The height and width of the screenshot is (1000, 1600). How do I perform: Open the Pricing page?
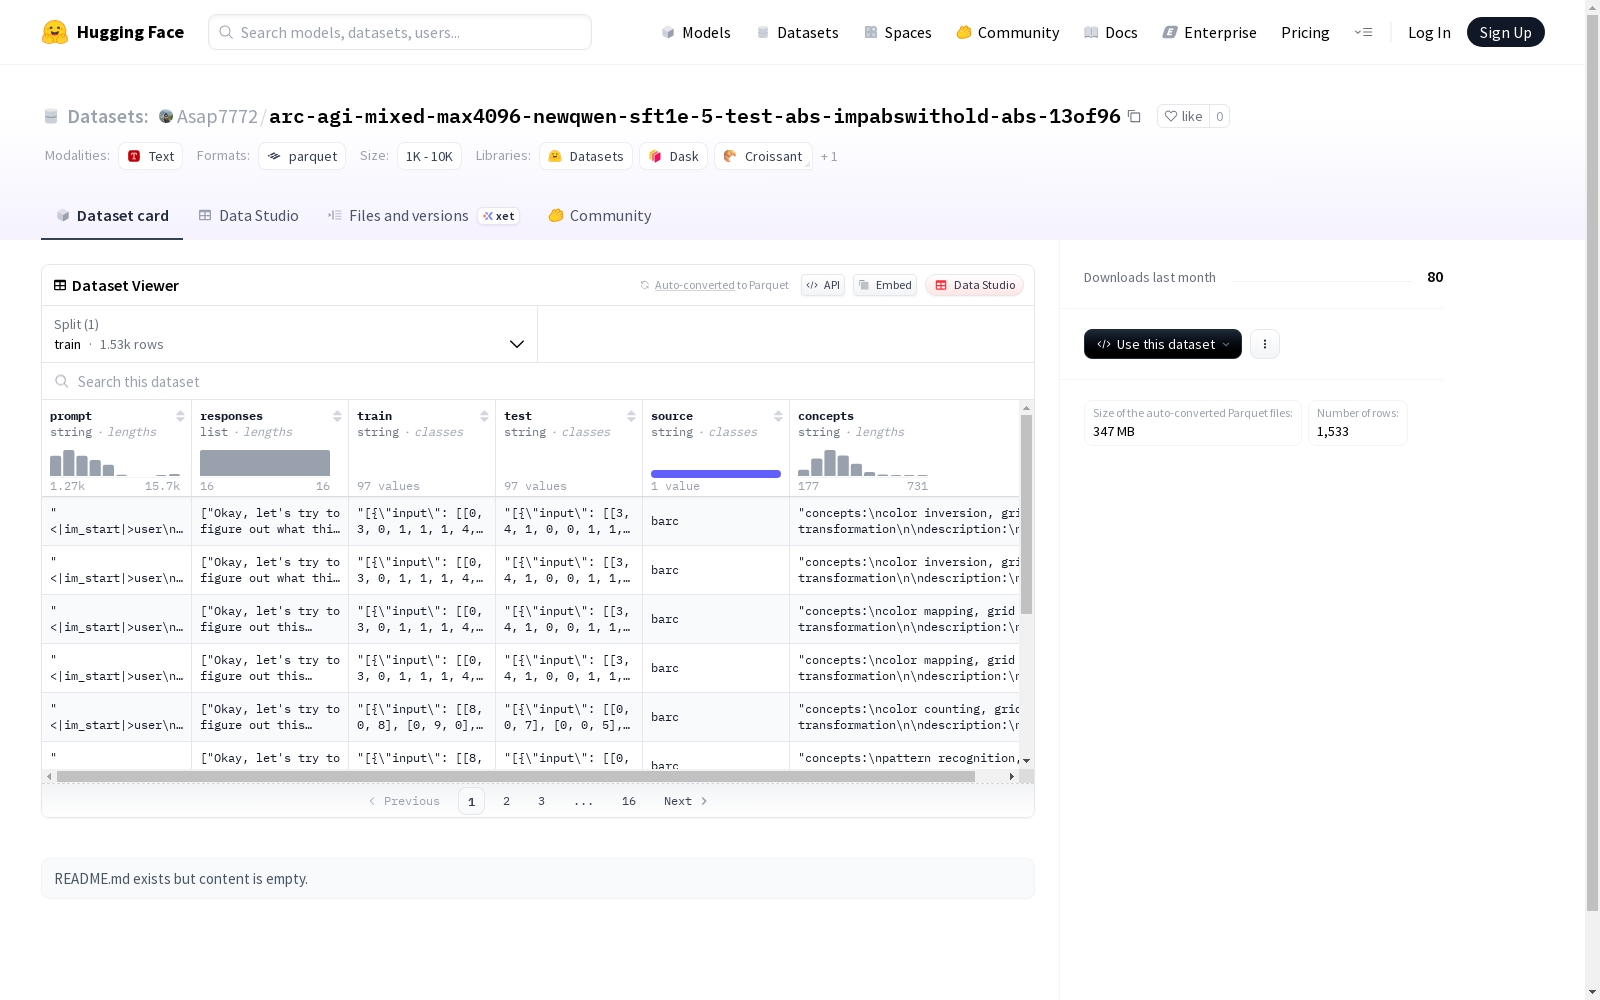[x=1305, y=32]
